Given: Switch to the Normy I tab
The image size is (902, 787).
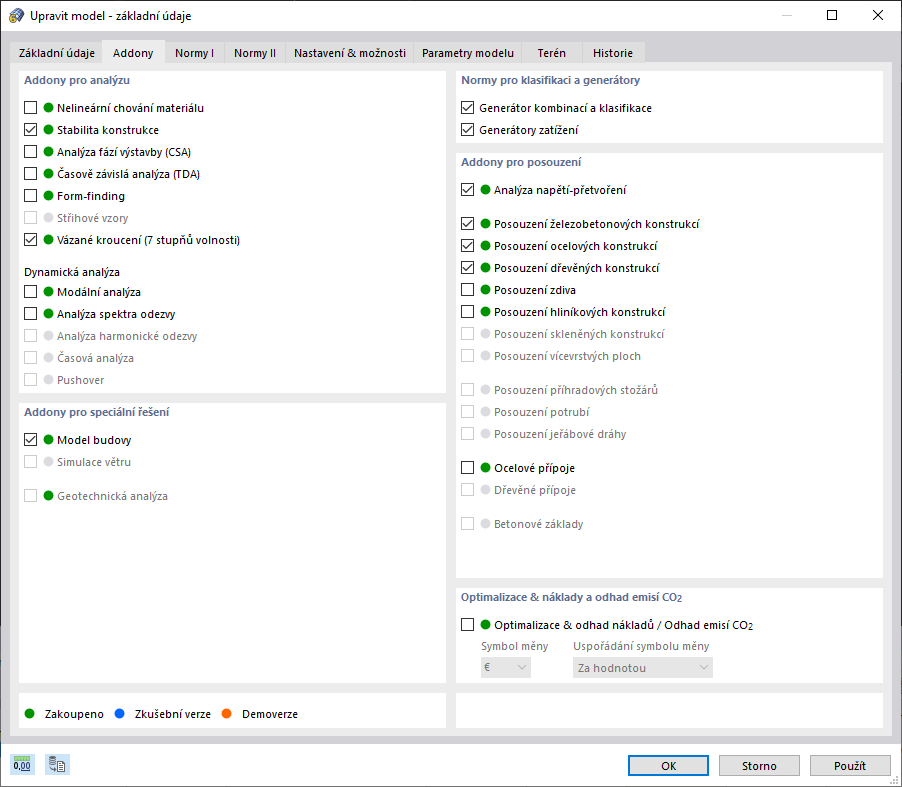Looking at the screenshot, I should (x=194, y=52).
